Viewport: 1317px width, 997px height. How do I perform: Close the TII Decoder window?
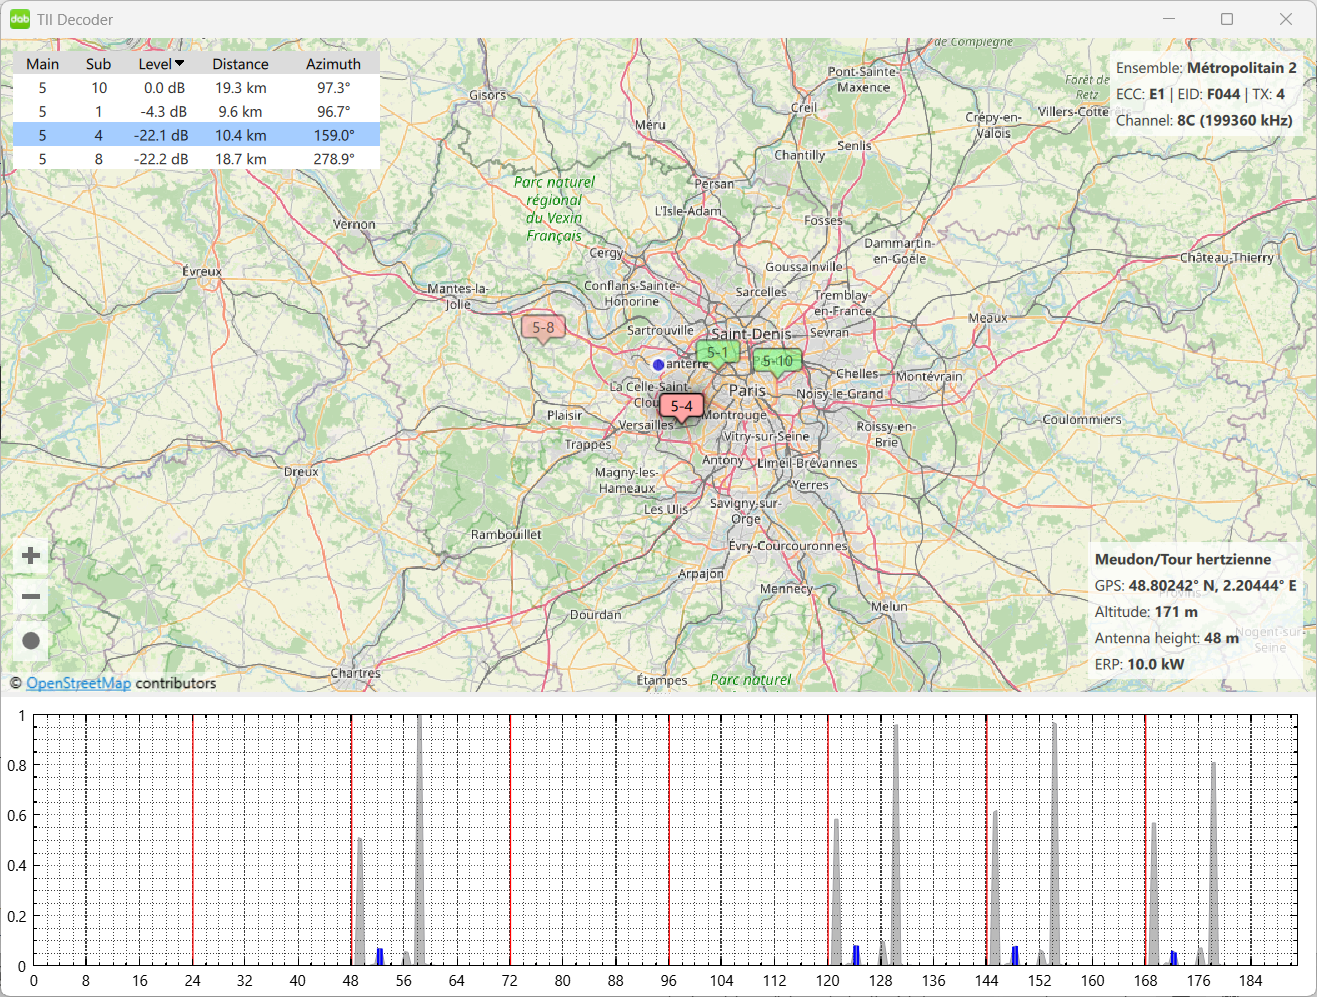point(1286,19)
